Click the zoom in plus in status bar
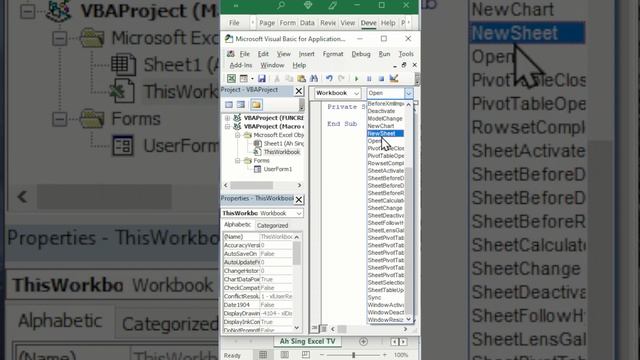 (384, 355)
